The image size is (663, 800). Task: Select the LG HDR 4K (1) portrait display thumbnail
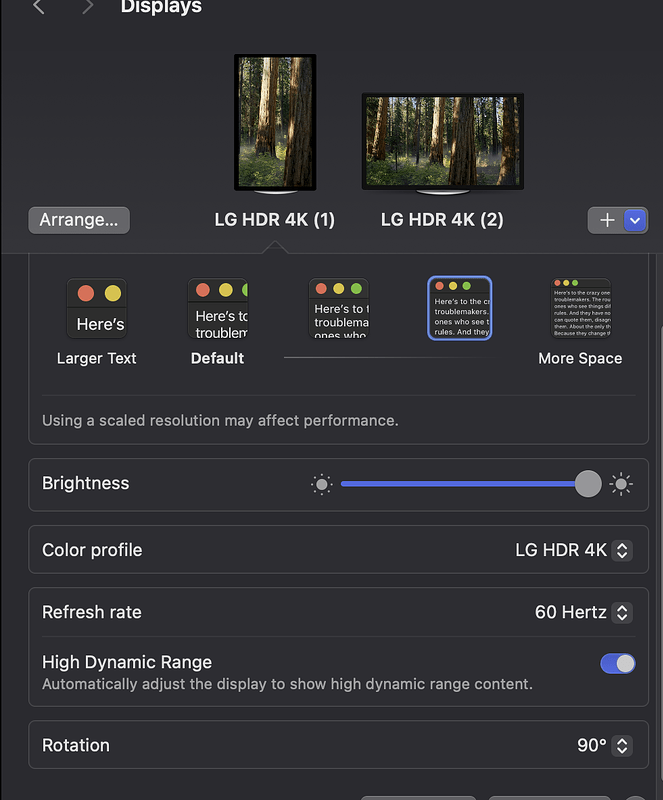point(275,123)
